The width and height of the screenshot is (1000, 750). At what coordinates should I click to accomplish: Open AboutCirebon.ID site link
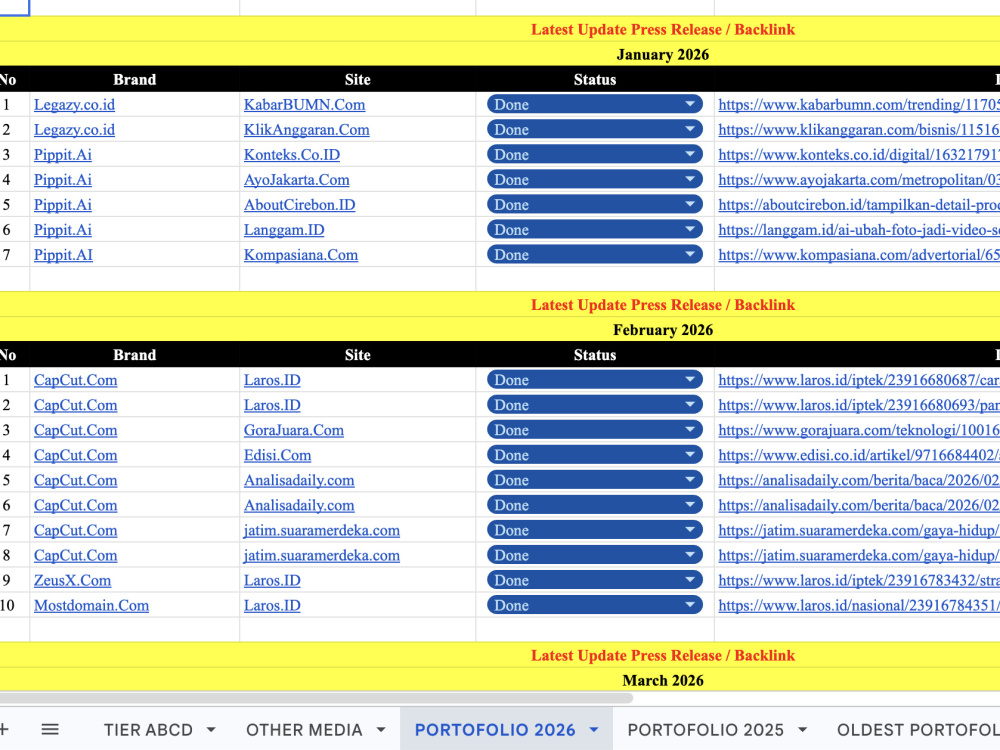(x=299, y=205)
